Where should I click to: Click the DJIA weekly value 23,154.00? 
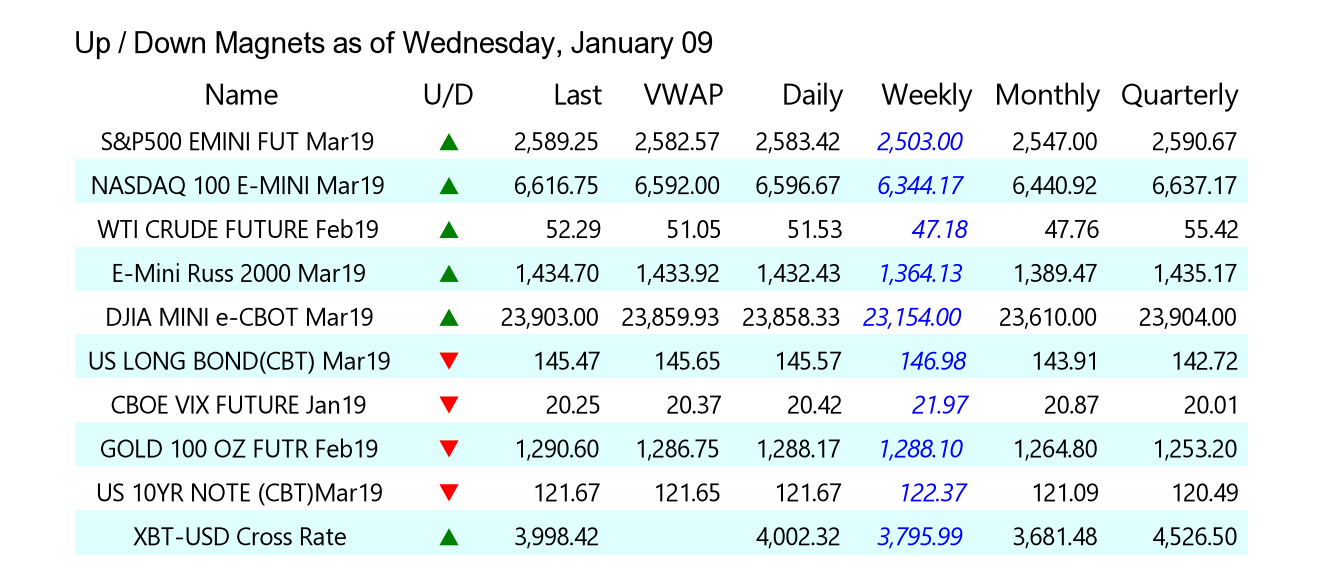click(912, 318)
